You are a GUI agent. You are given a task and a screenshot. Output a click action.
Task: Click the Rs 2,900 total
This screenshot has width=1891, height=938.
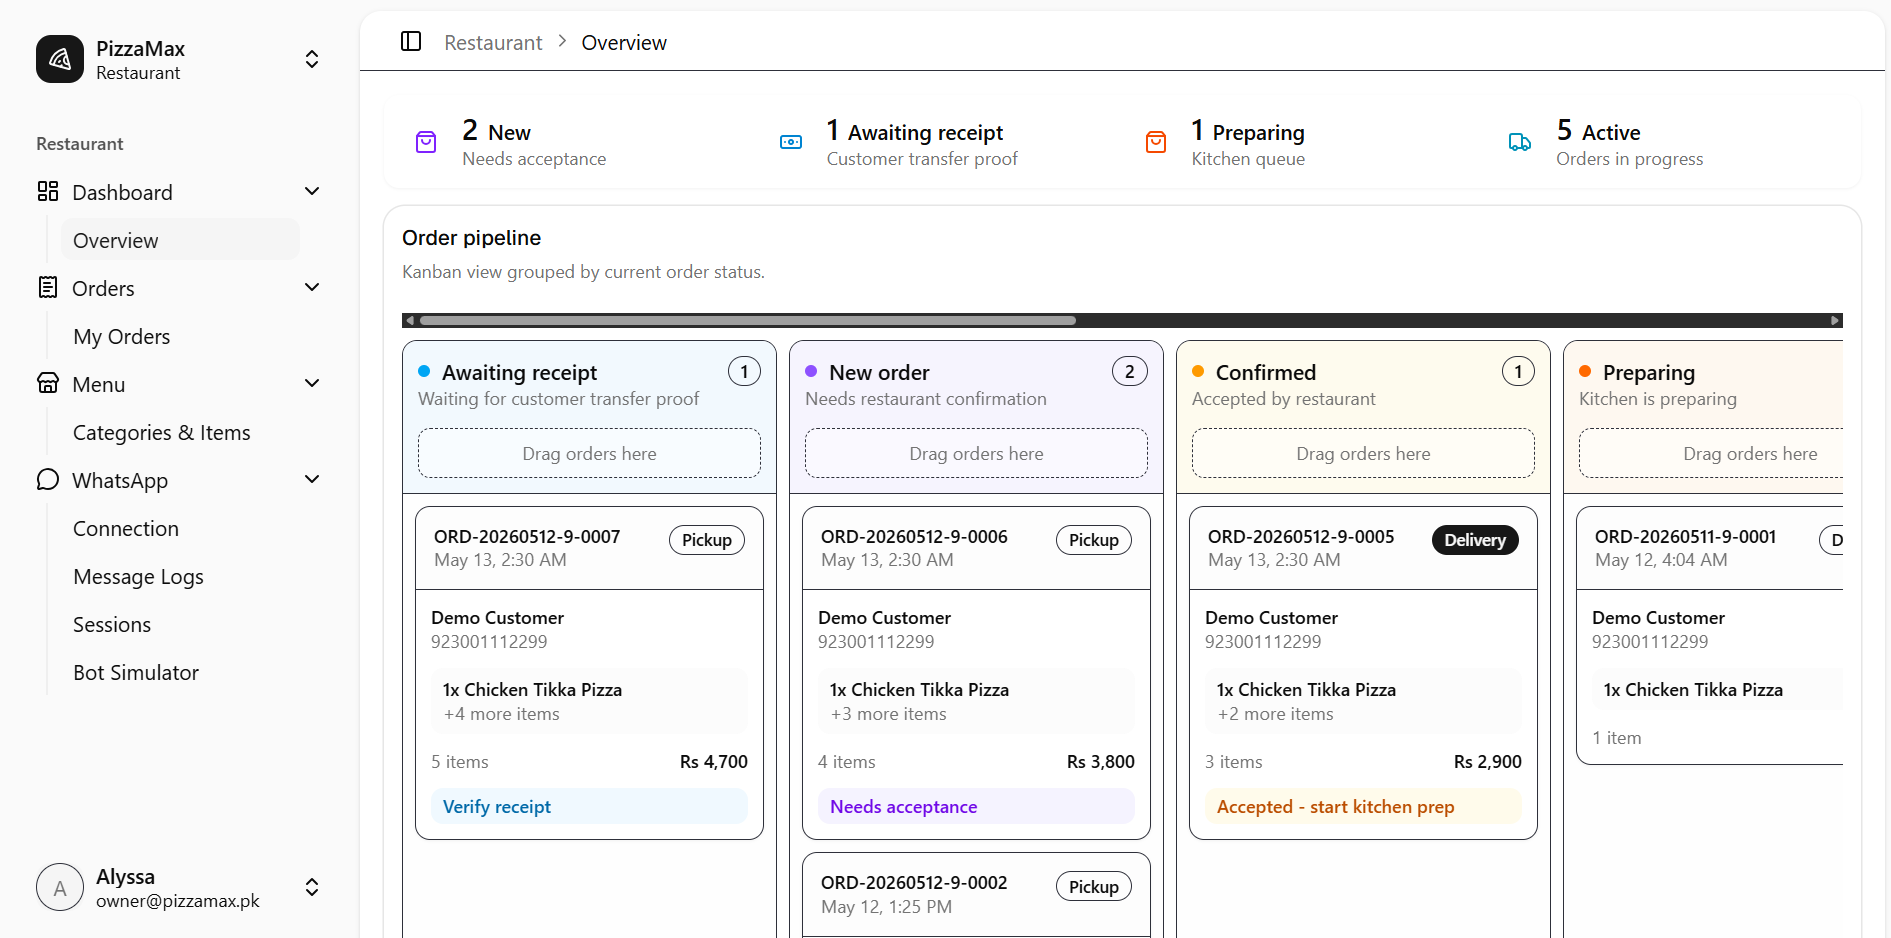(1488, 761)
